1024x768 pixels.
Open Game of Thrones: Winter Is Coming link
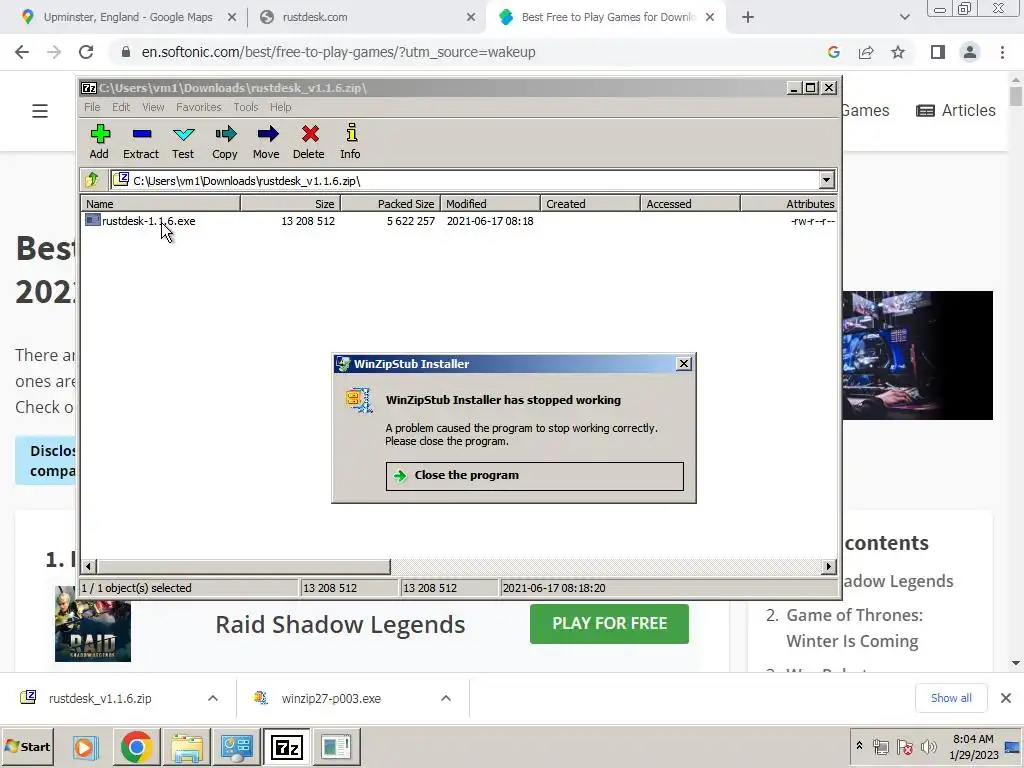(x=854, y=628)
